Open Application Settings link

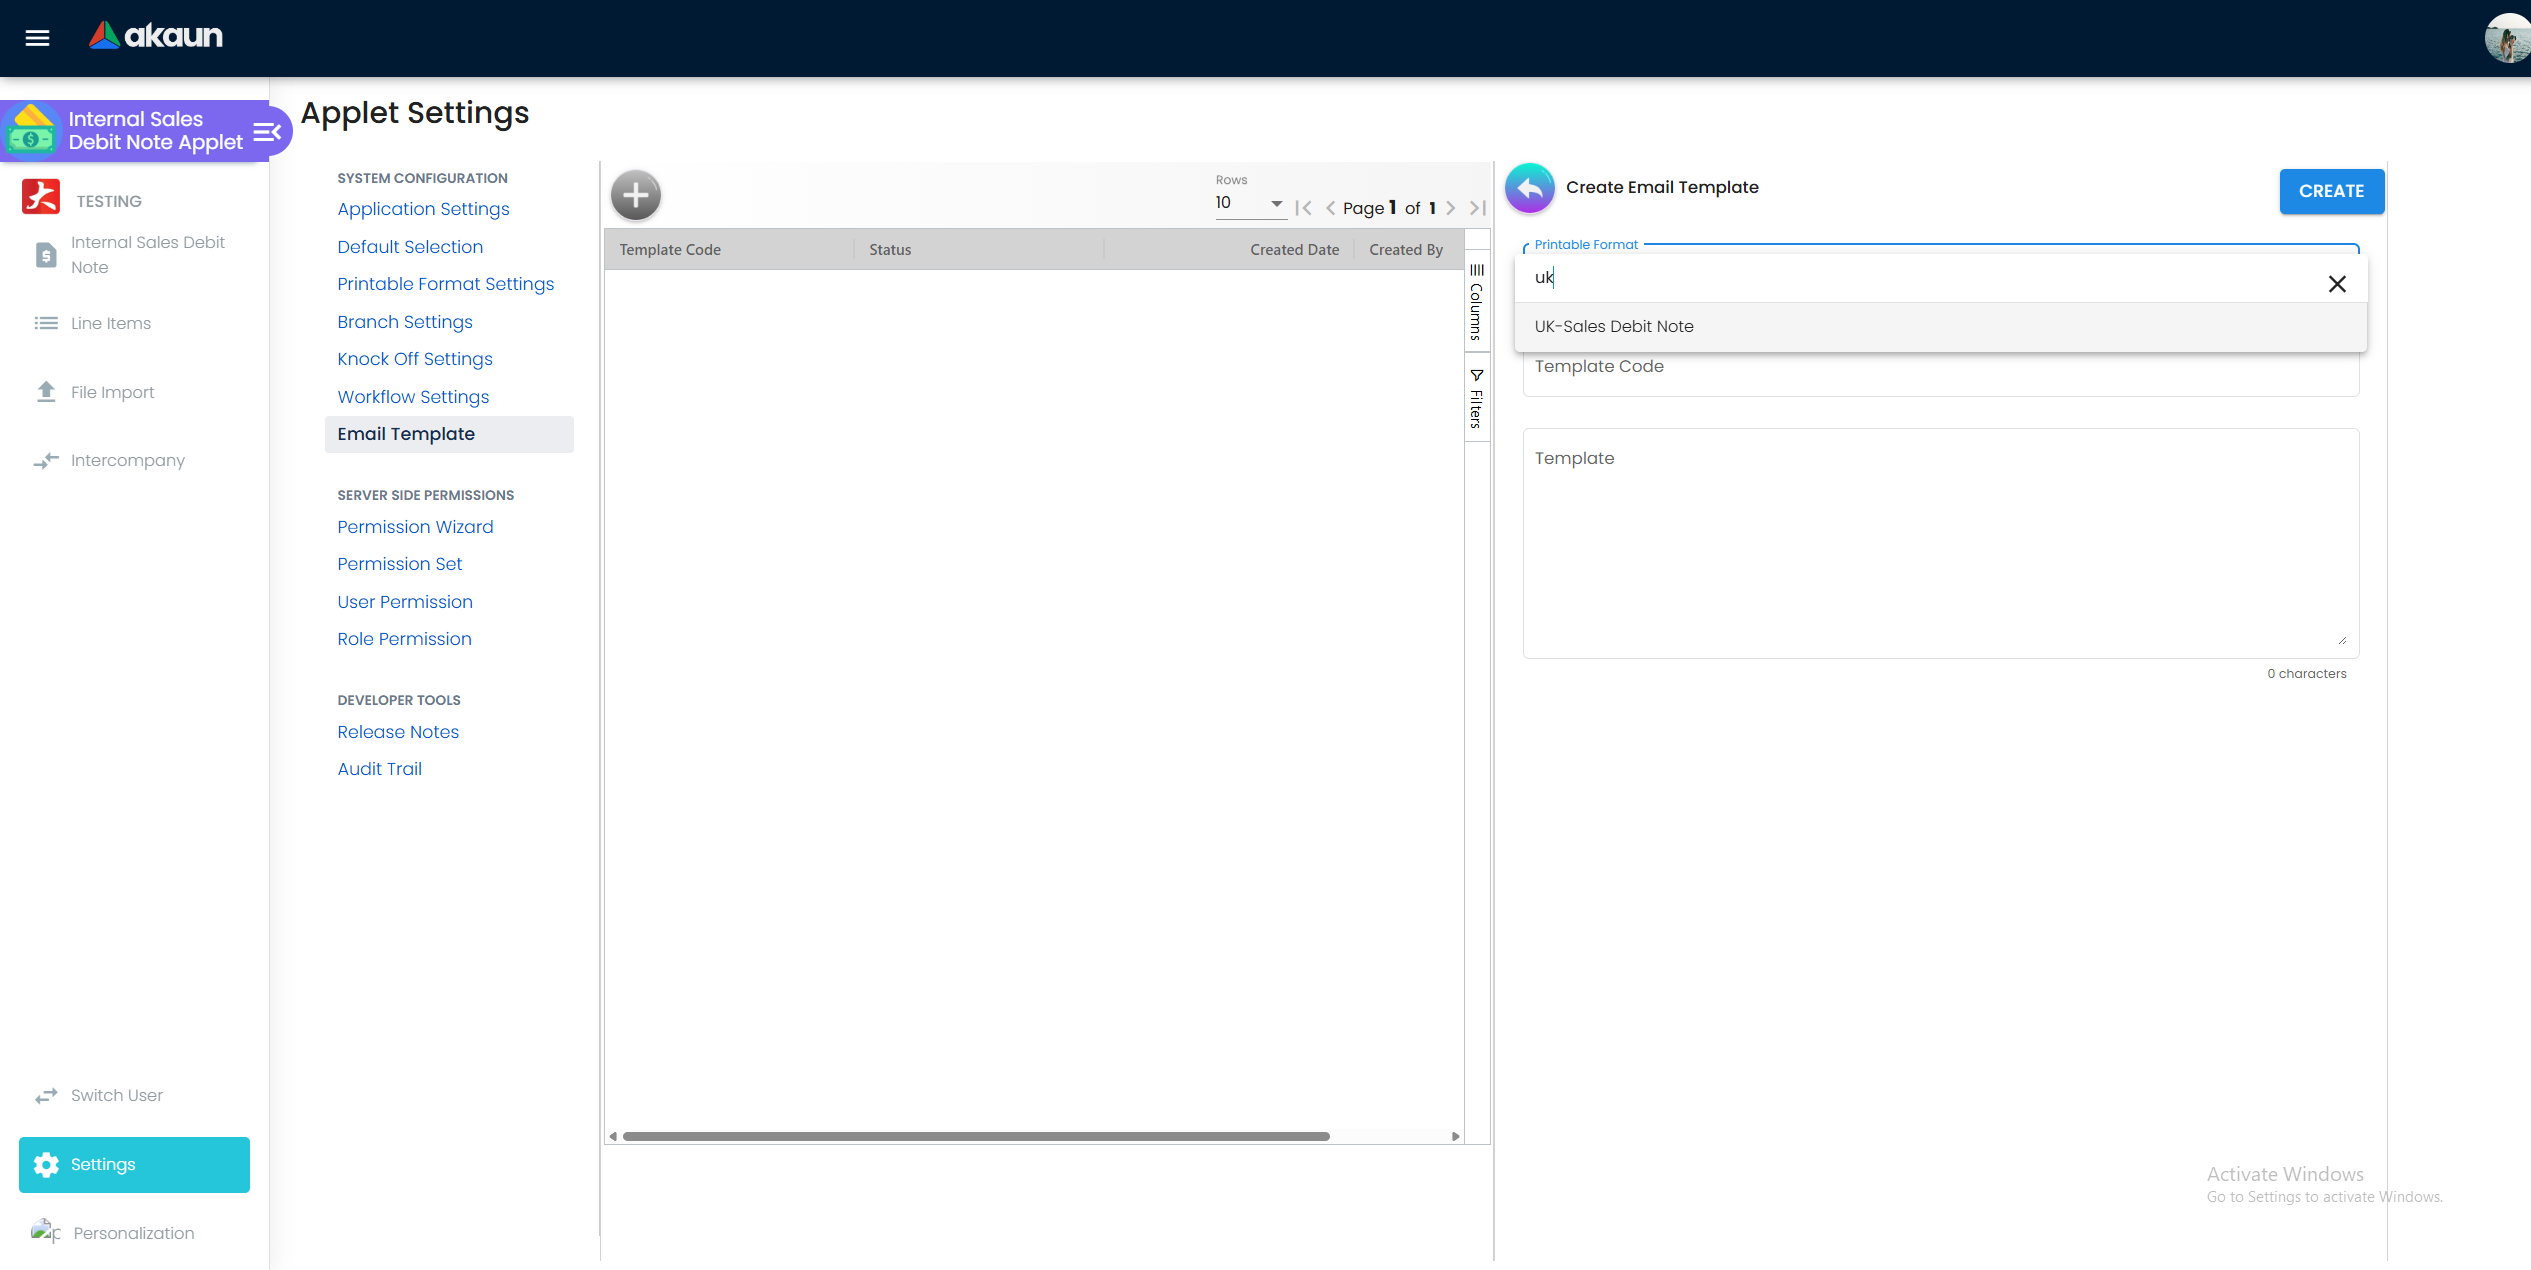pyautogui.click(x=423, y=209)
